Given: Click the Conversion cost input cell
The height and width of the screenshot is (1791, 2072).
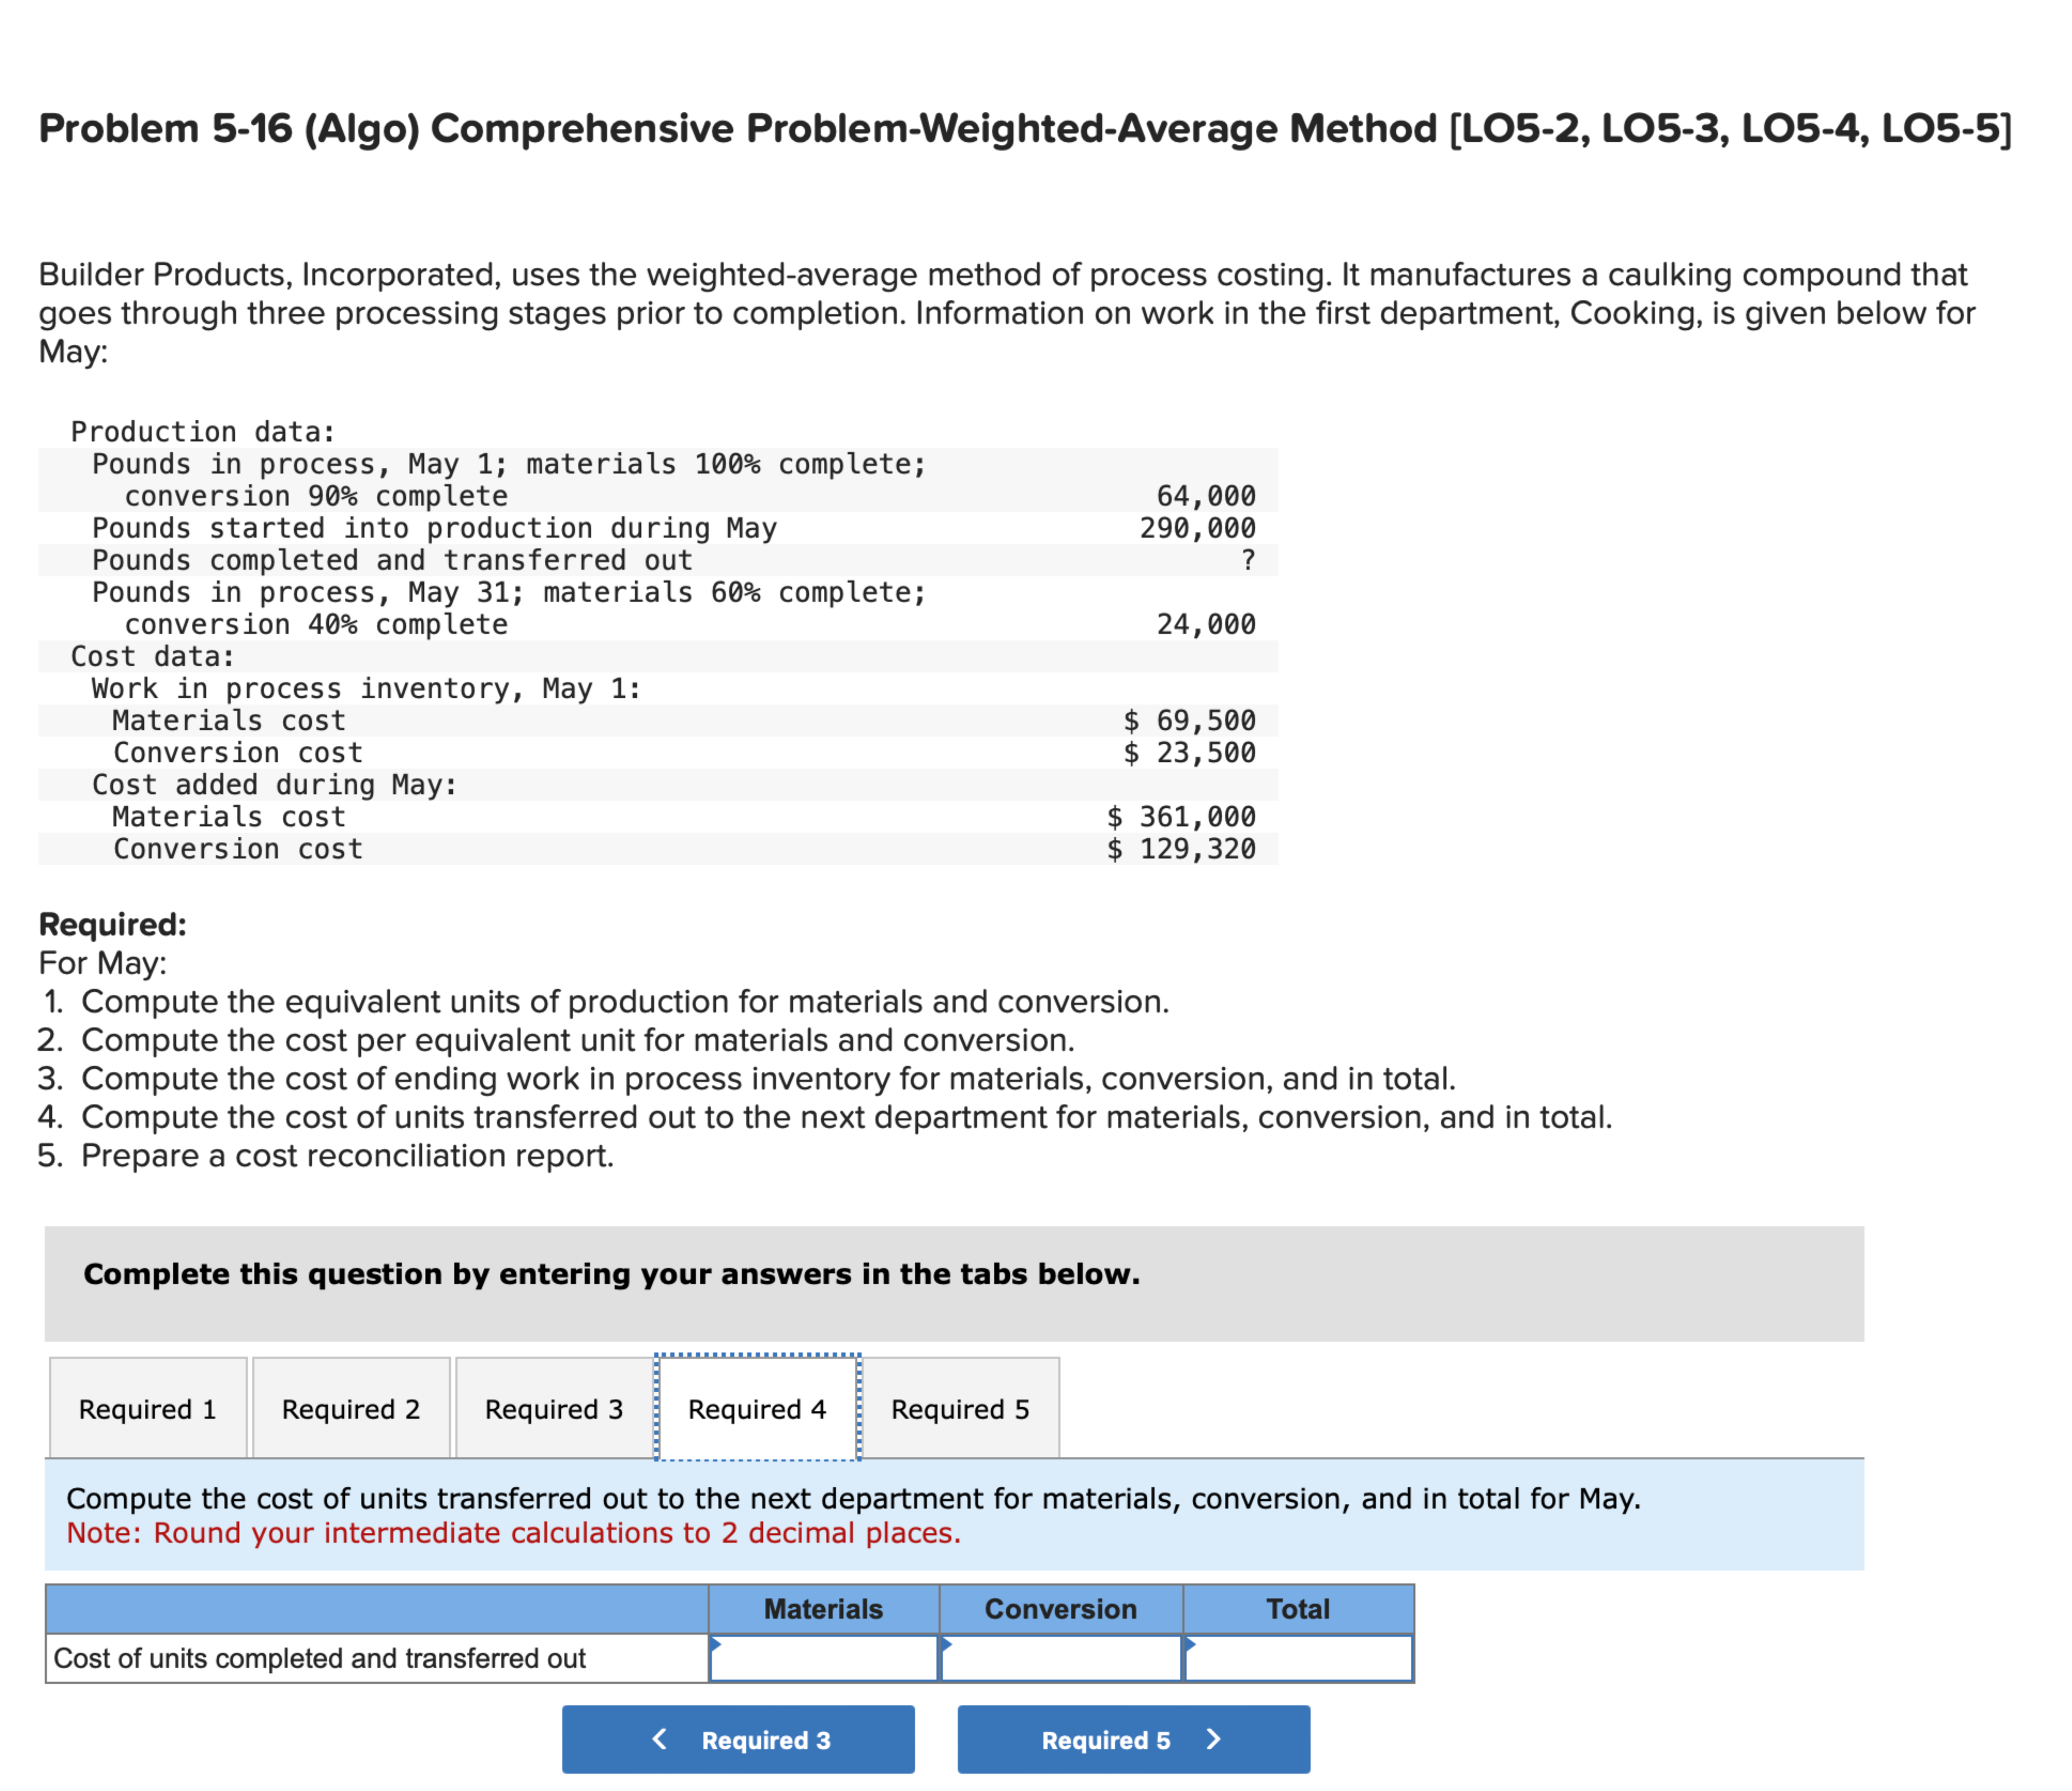Looking at the screenshot, I should coord(1061,1659).
